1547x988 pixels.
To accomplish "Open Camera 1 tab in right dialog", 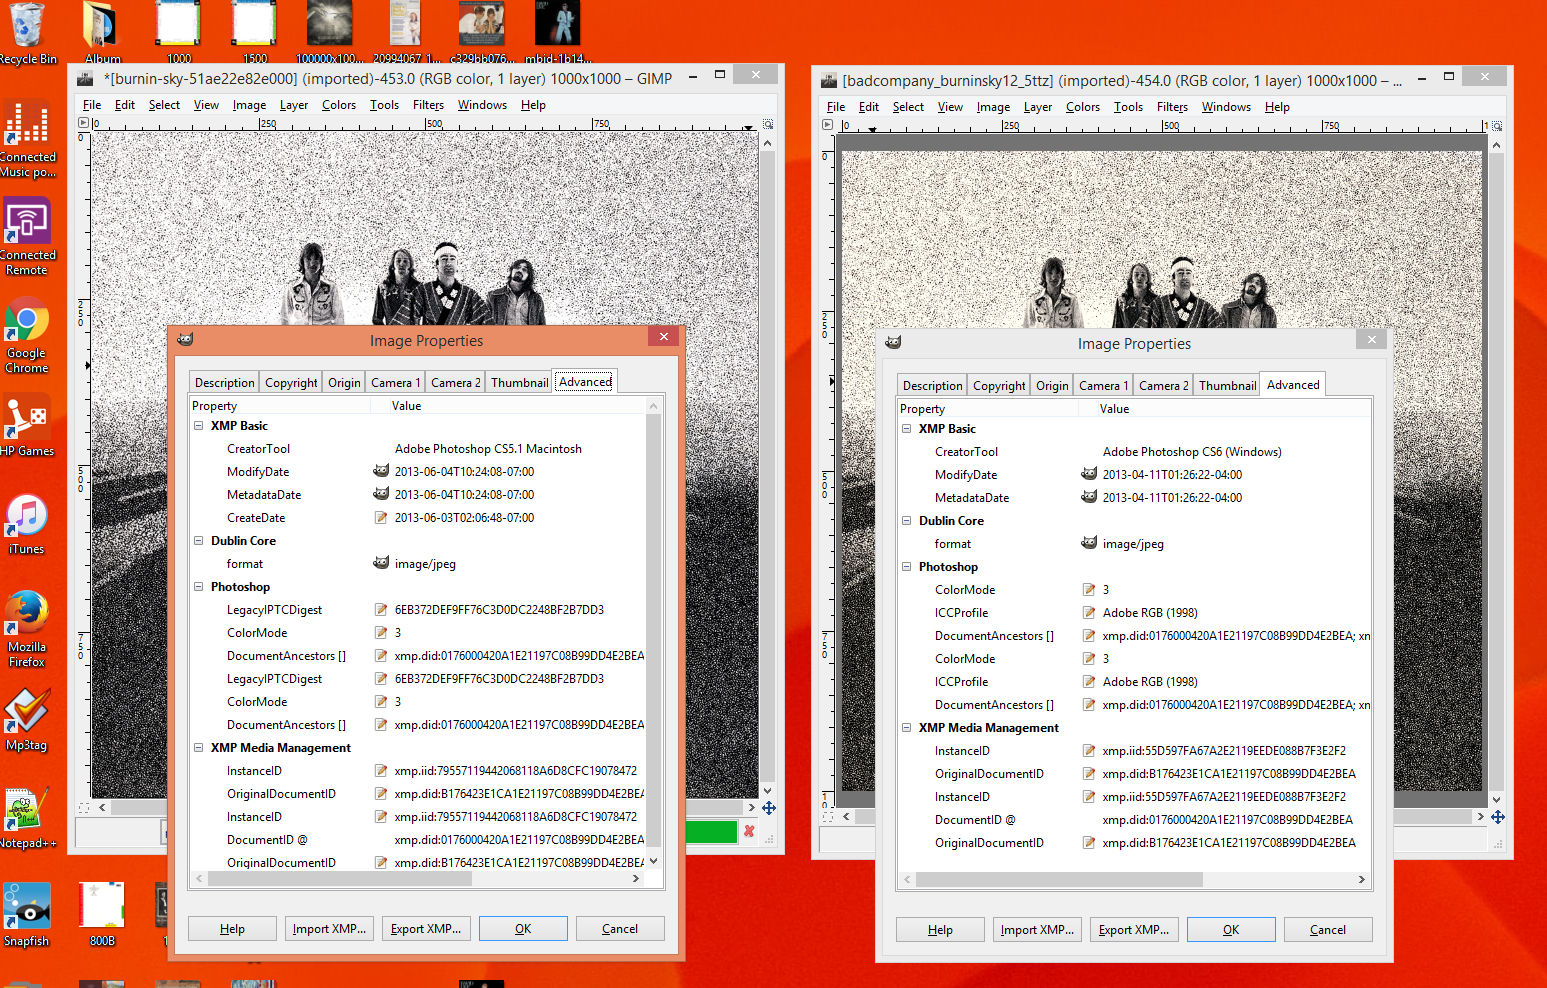I will click(x=1103, y=386).
